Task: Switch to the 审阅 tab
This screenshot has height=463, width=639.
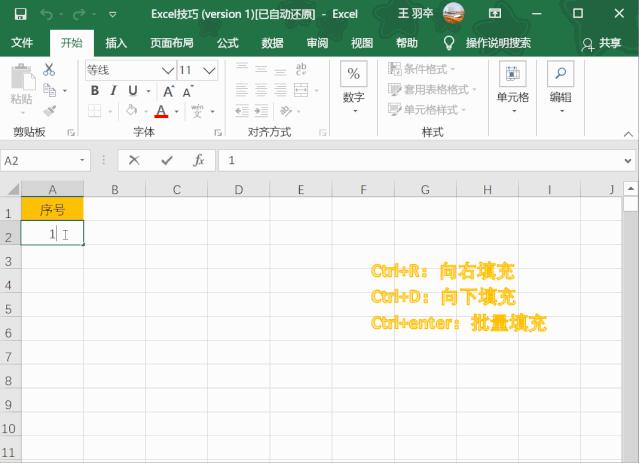Action: click(x=317, y=43)
